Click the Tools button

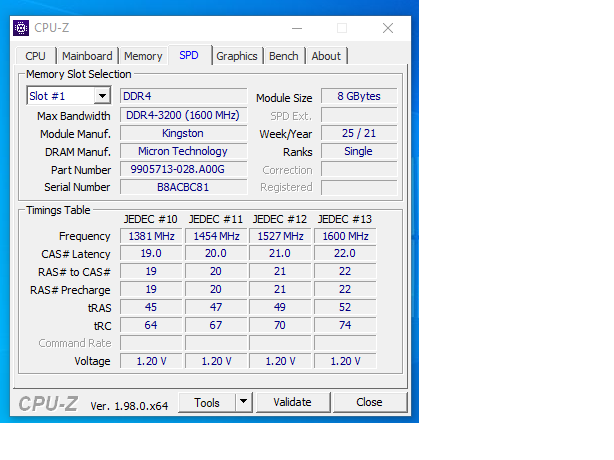click(x=207, y=402)
